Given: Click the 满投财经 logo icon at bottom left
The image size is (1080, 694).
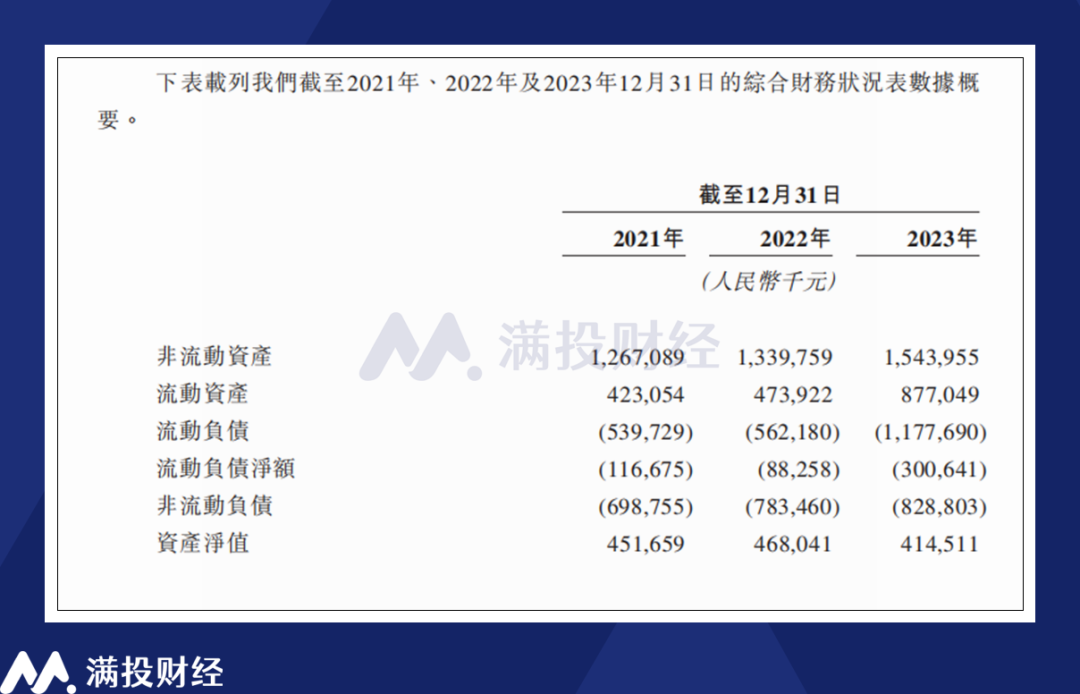Looking at the screenshot, I should pos(38,671).
